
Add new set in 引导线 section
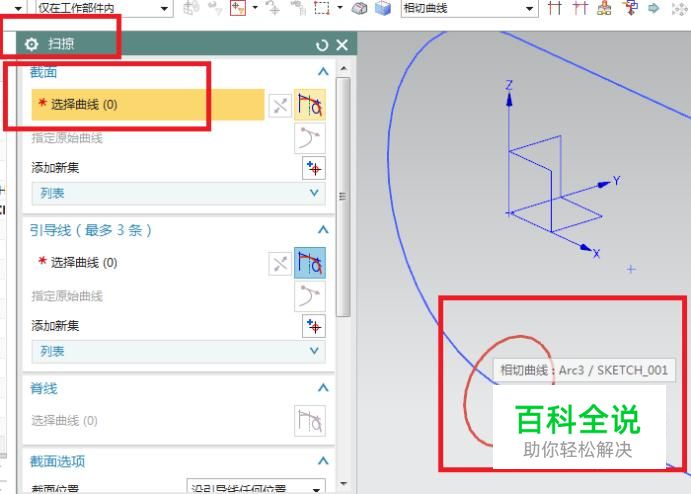pyautogui.click(x=314, y=326)
